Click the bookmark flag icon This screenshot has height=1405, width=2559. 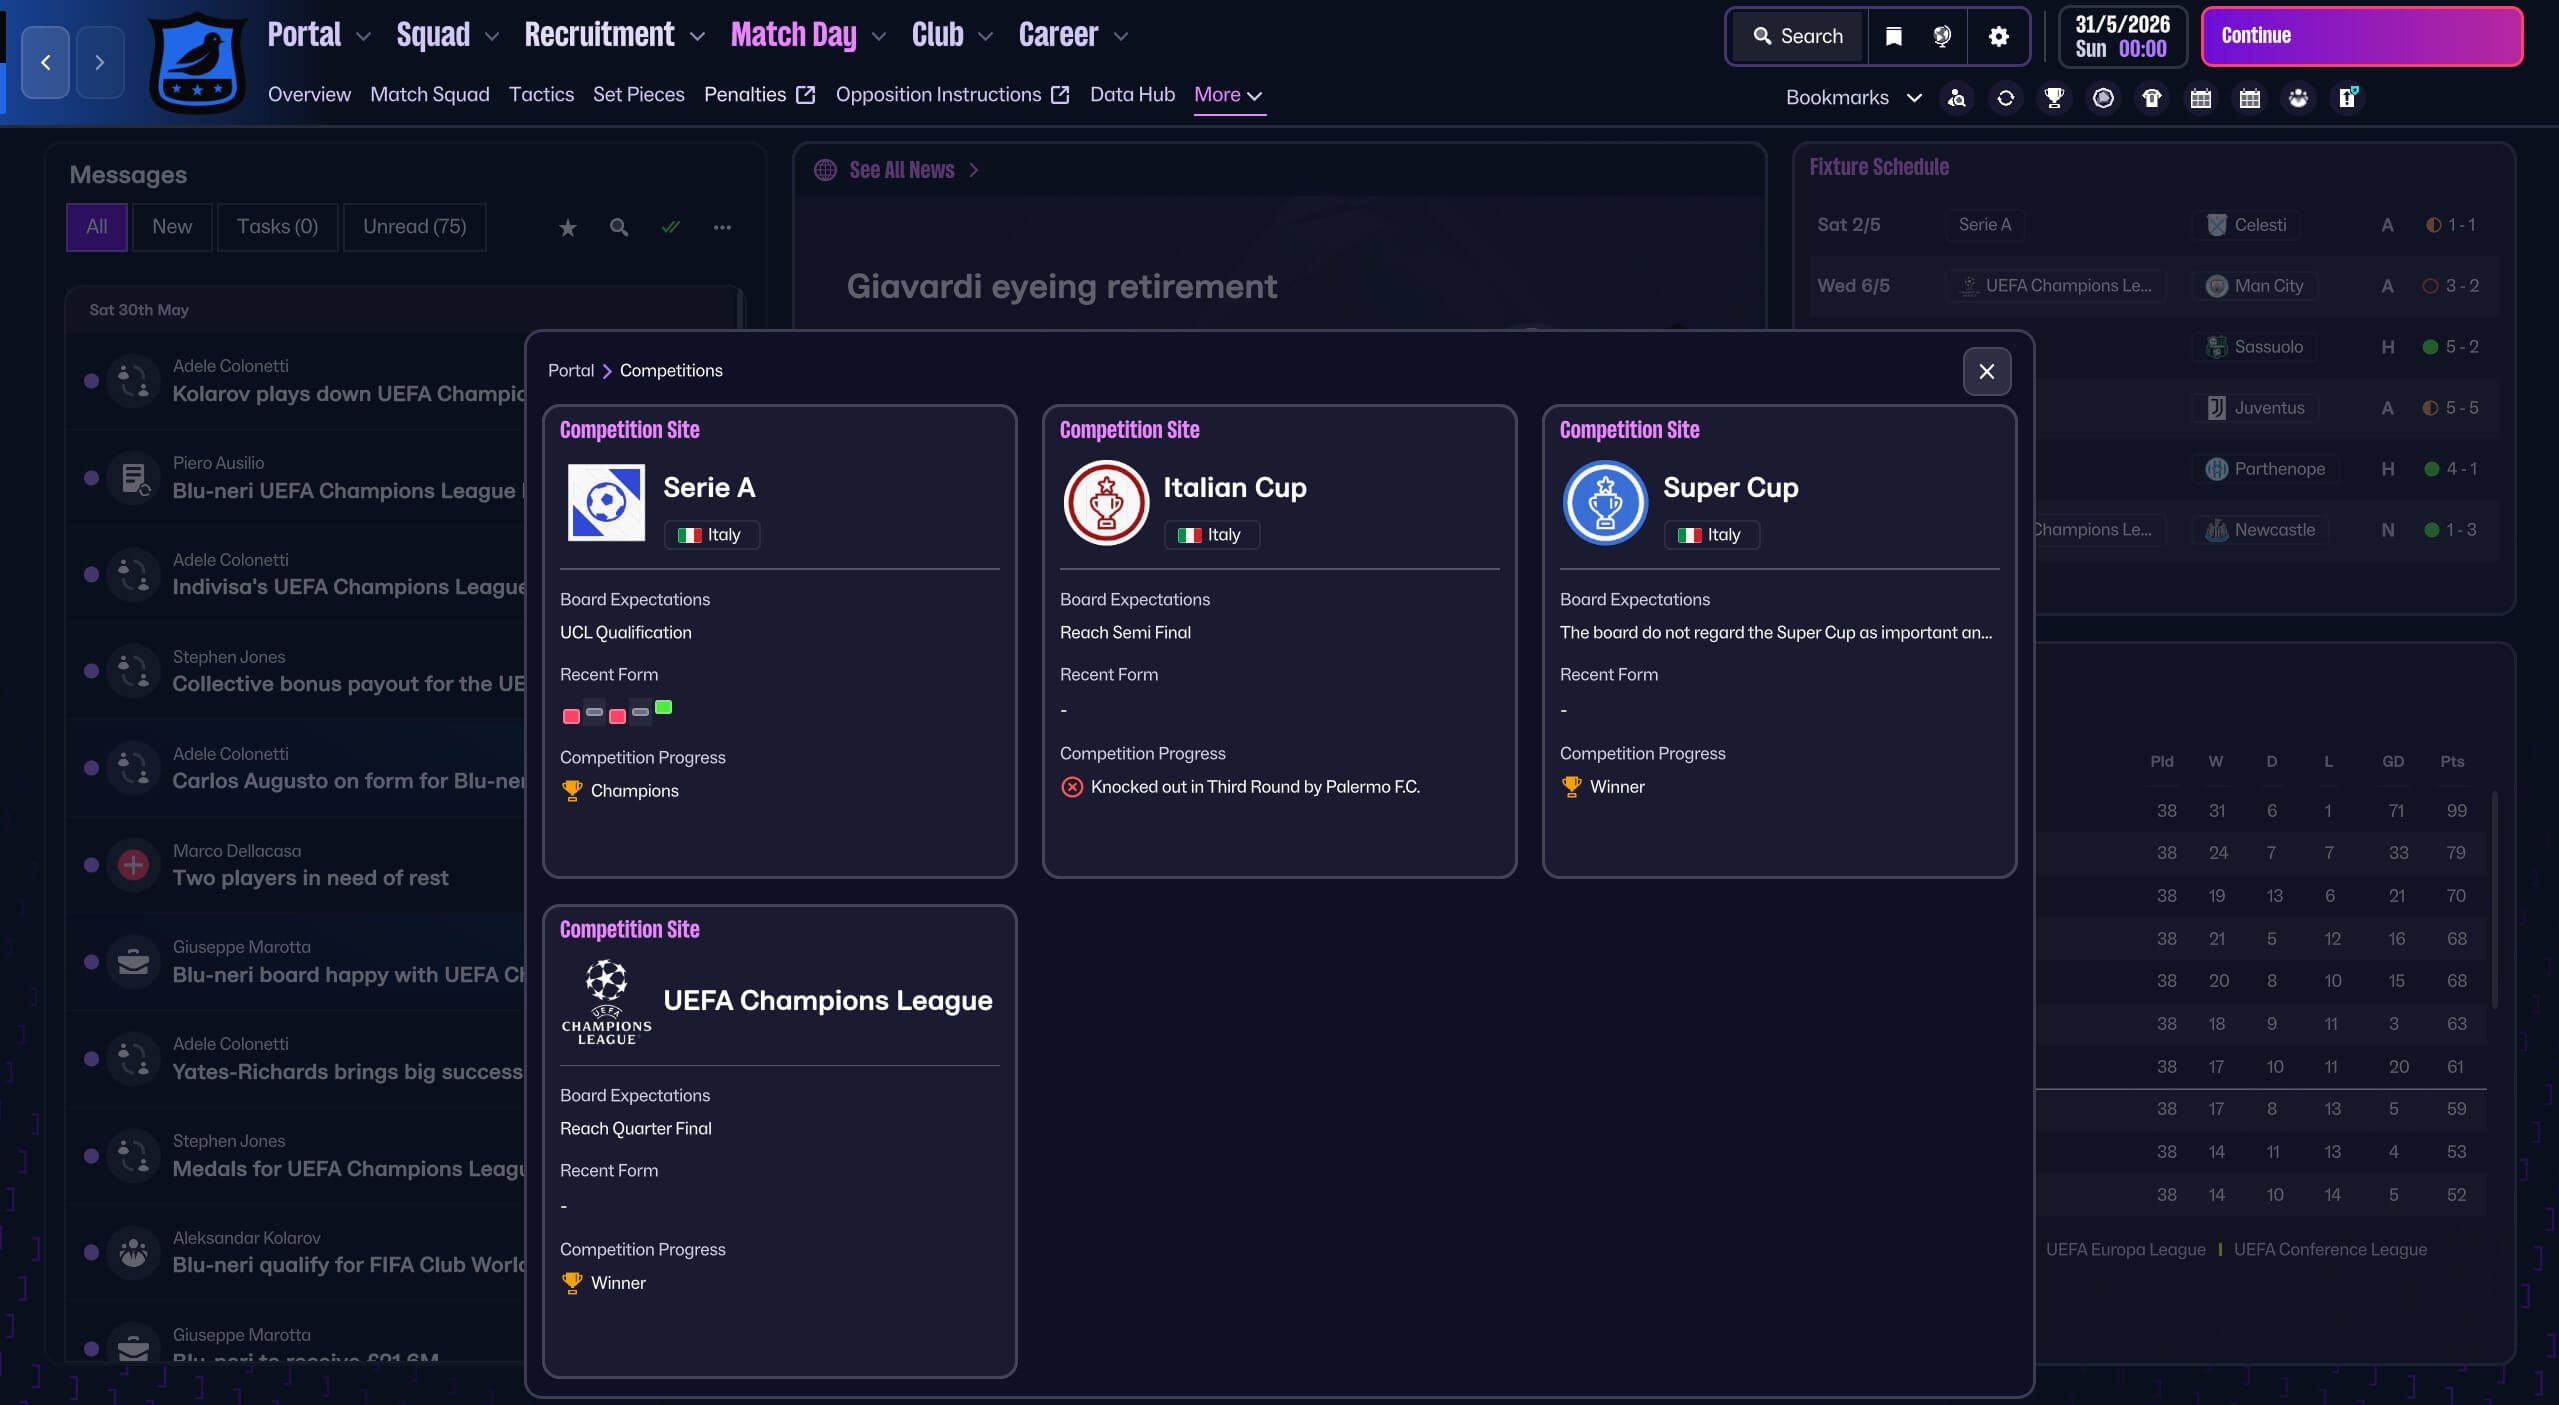[x=1893, y=37]
